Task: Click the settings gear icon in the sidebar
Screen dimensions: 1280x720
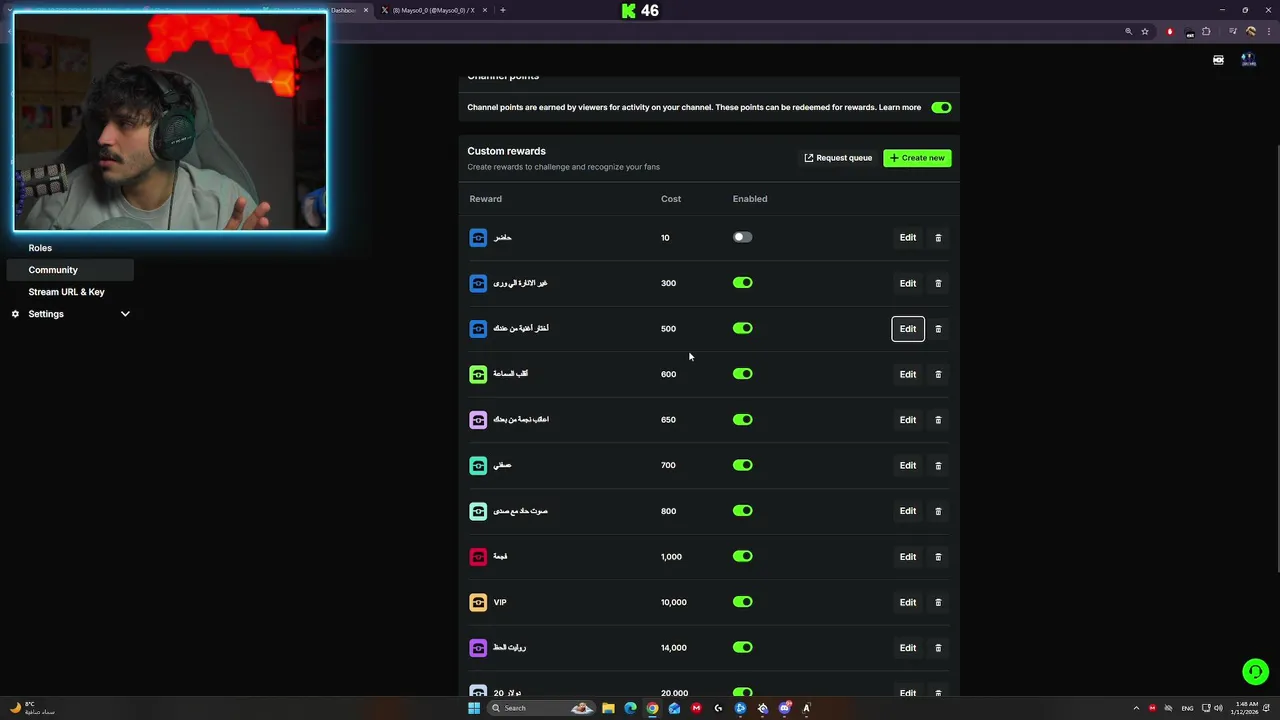Action: 15,314
